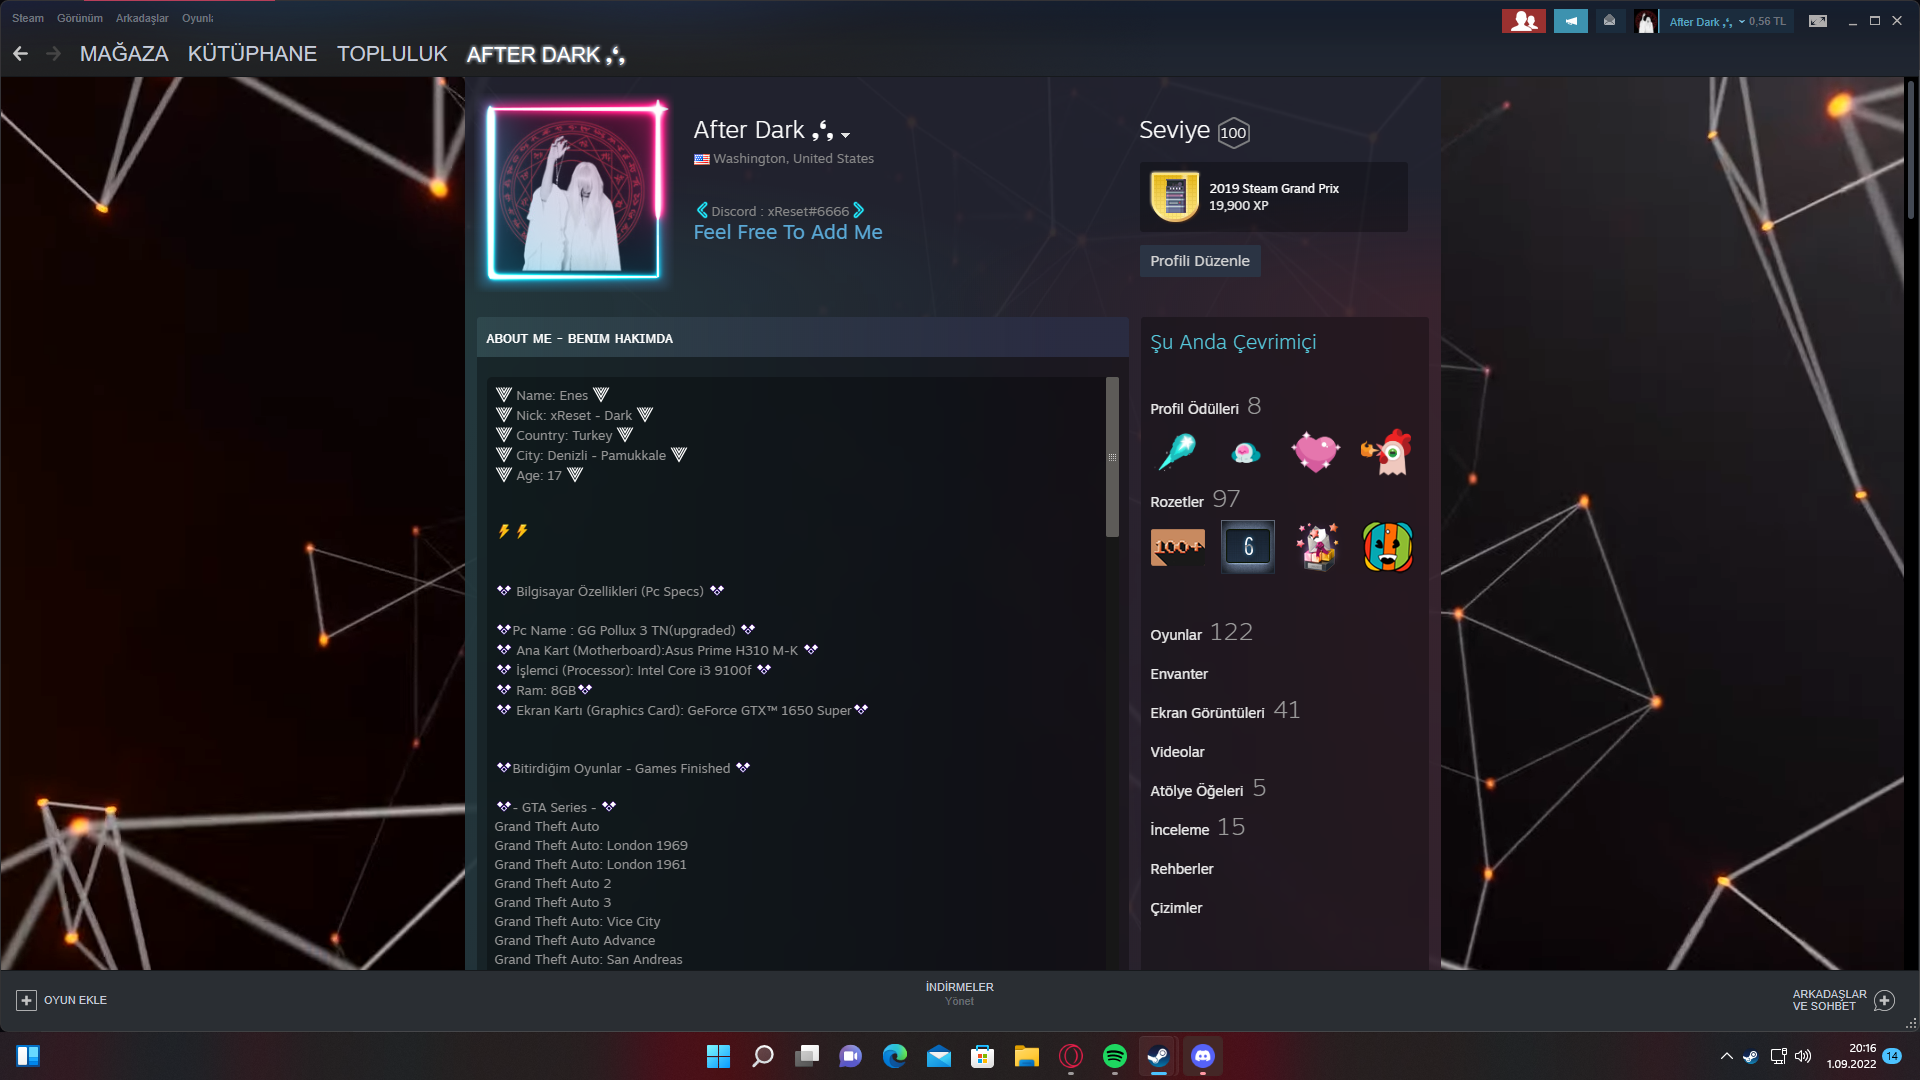Viewport: 1920px width, 1080px height.
Task: Open Atölye Öğeleri workshop items link
Action: [1208, 789]
